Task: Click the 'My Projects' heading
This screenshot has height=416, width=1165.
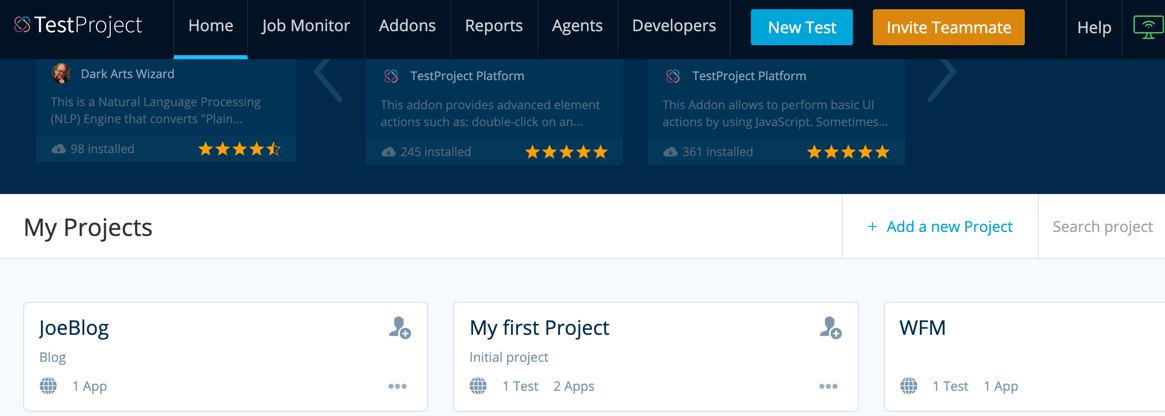Action: (x=88, y=227)
